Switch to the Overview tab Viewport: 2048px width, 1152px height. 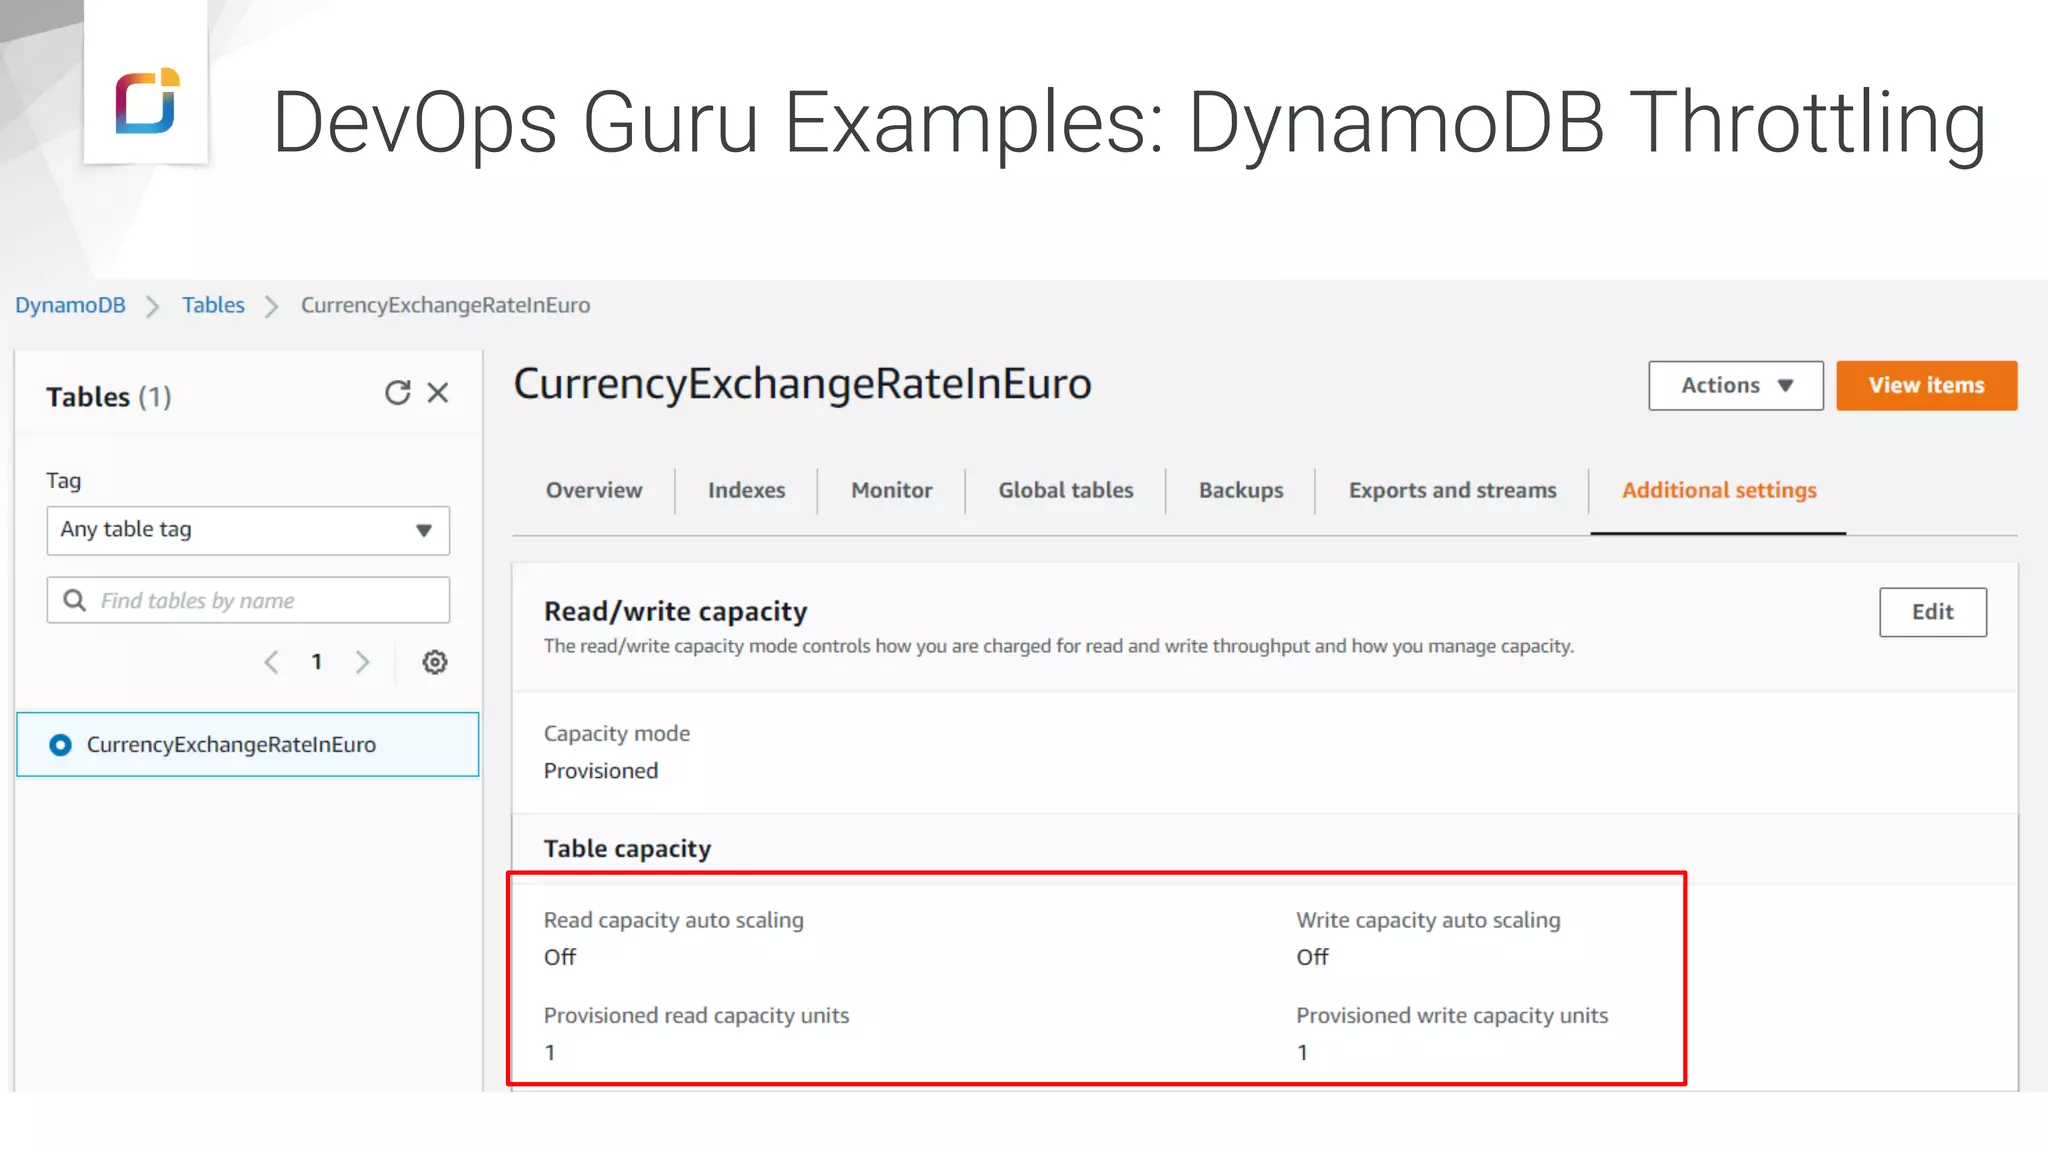tap(594, 490)
